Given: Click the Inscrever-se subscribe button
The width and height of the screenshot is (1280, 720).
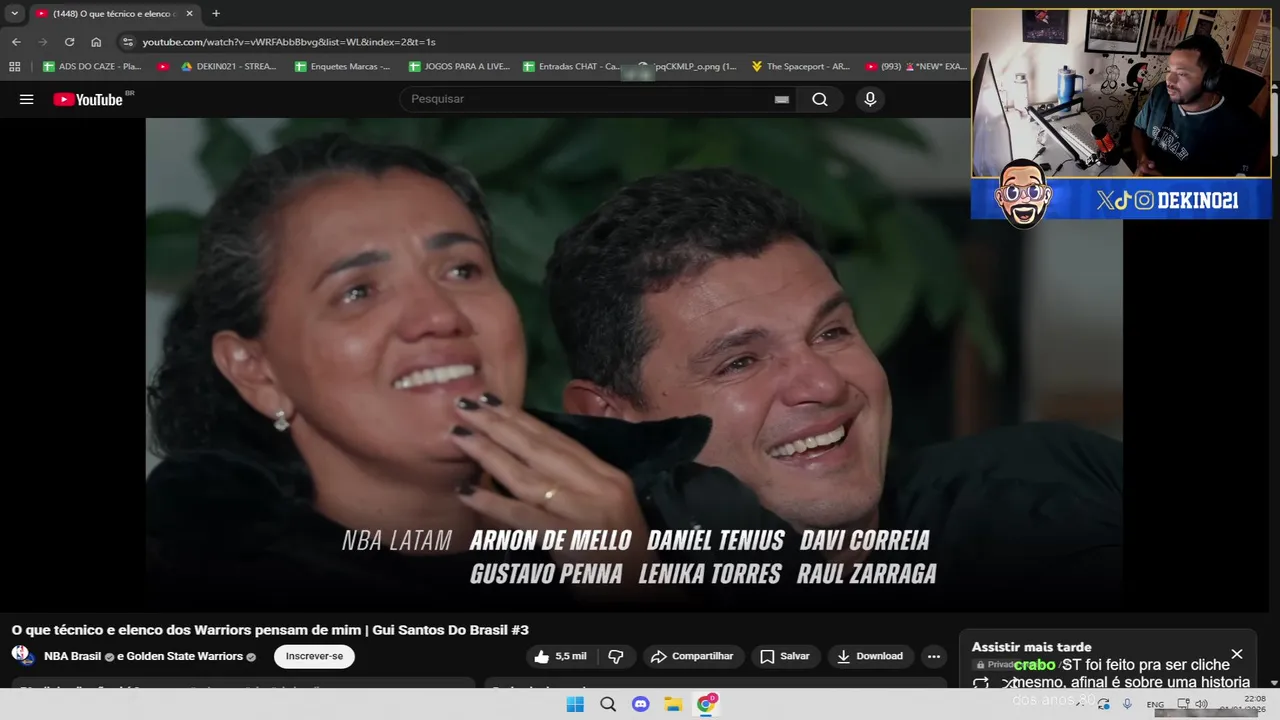Looking at the screenshot, I should 314,656.
